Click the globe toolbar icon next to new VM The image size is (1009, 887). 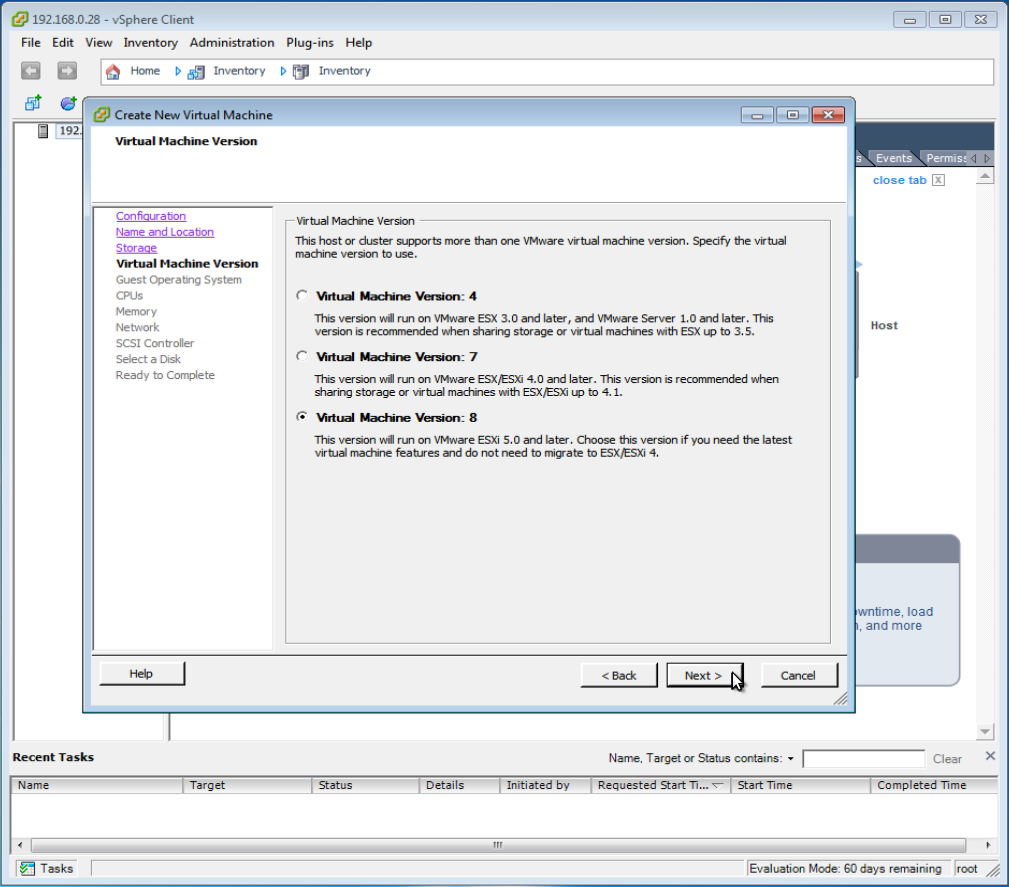(68, 103)
